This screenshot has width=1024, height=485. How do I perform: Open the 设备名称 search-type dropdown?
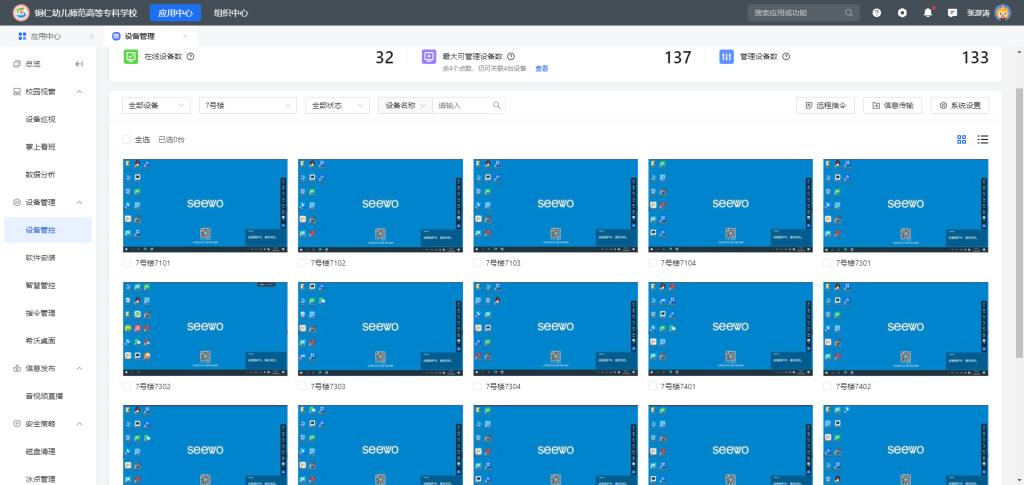pyautogui.click(x=405, y=105)
